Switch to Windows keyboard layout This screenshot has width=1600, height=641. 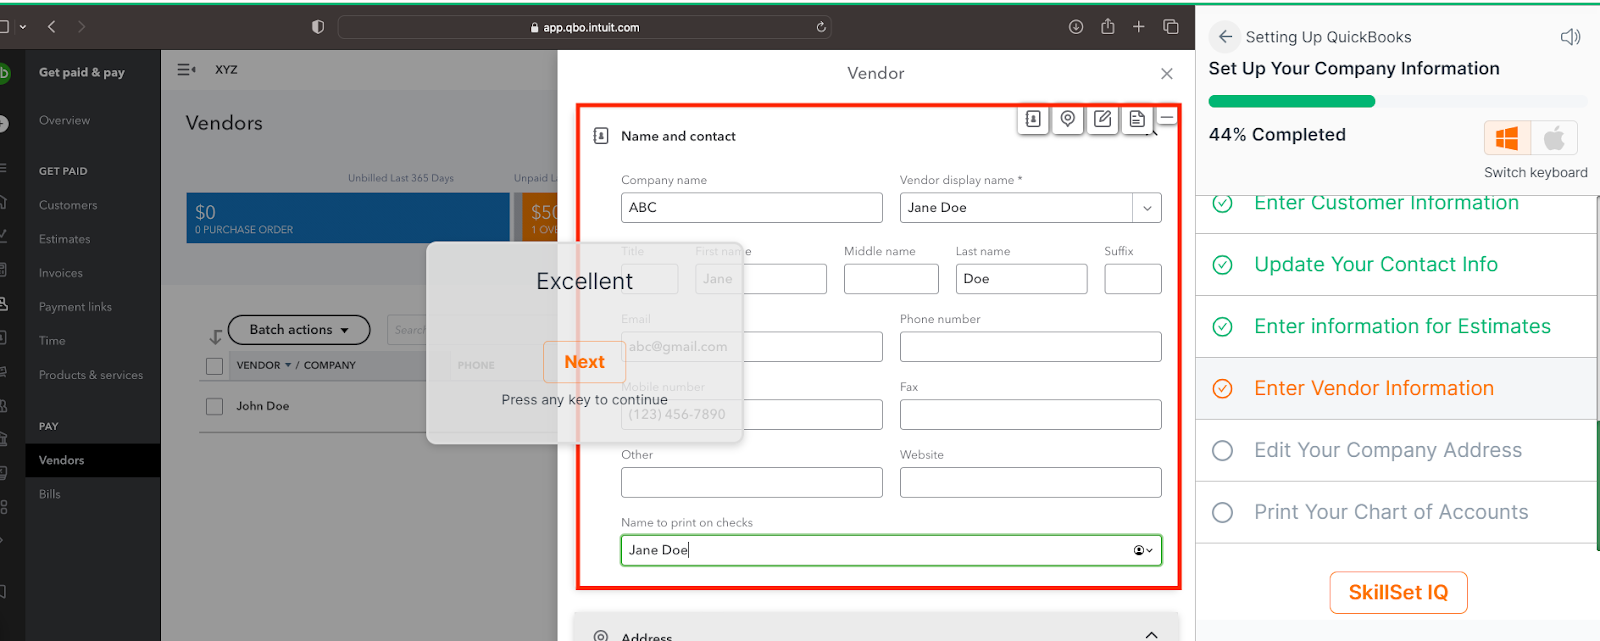tap(1507, 138)
